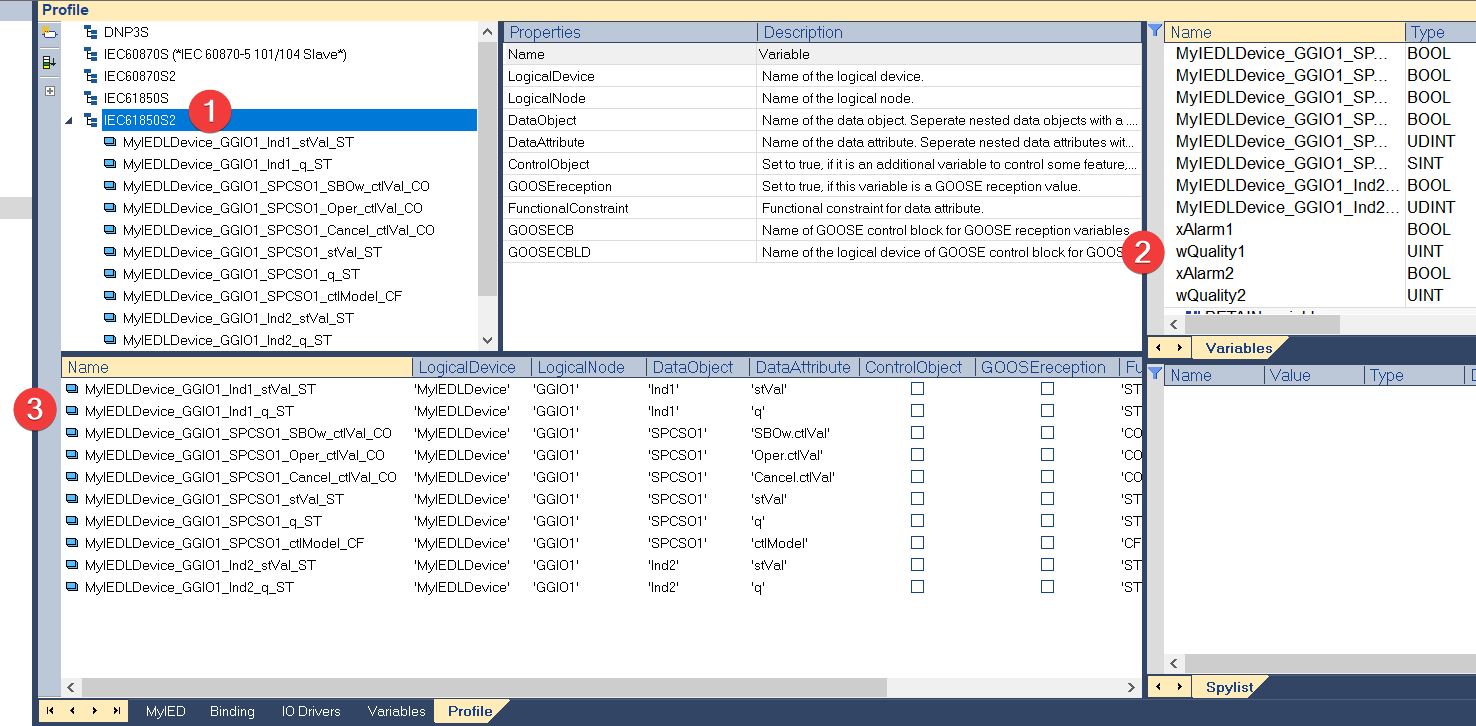The width and height of the screenshot is (1476, 726).
Task: Switch to the Binding tab
Action: coord(232,711)
